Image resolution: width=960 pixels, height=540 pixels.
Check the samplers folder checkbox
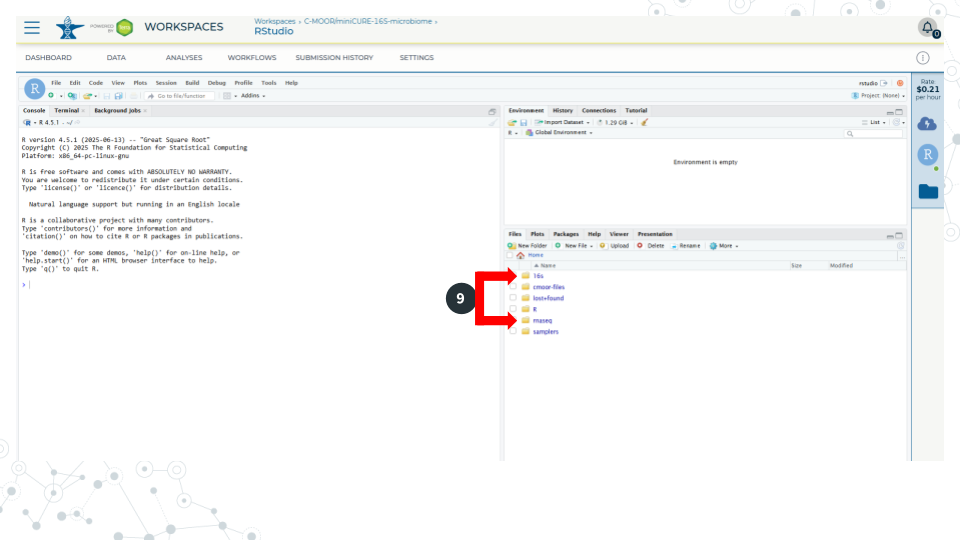click(x=513, y=331)
